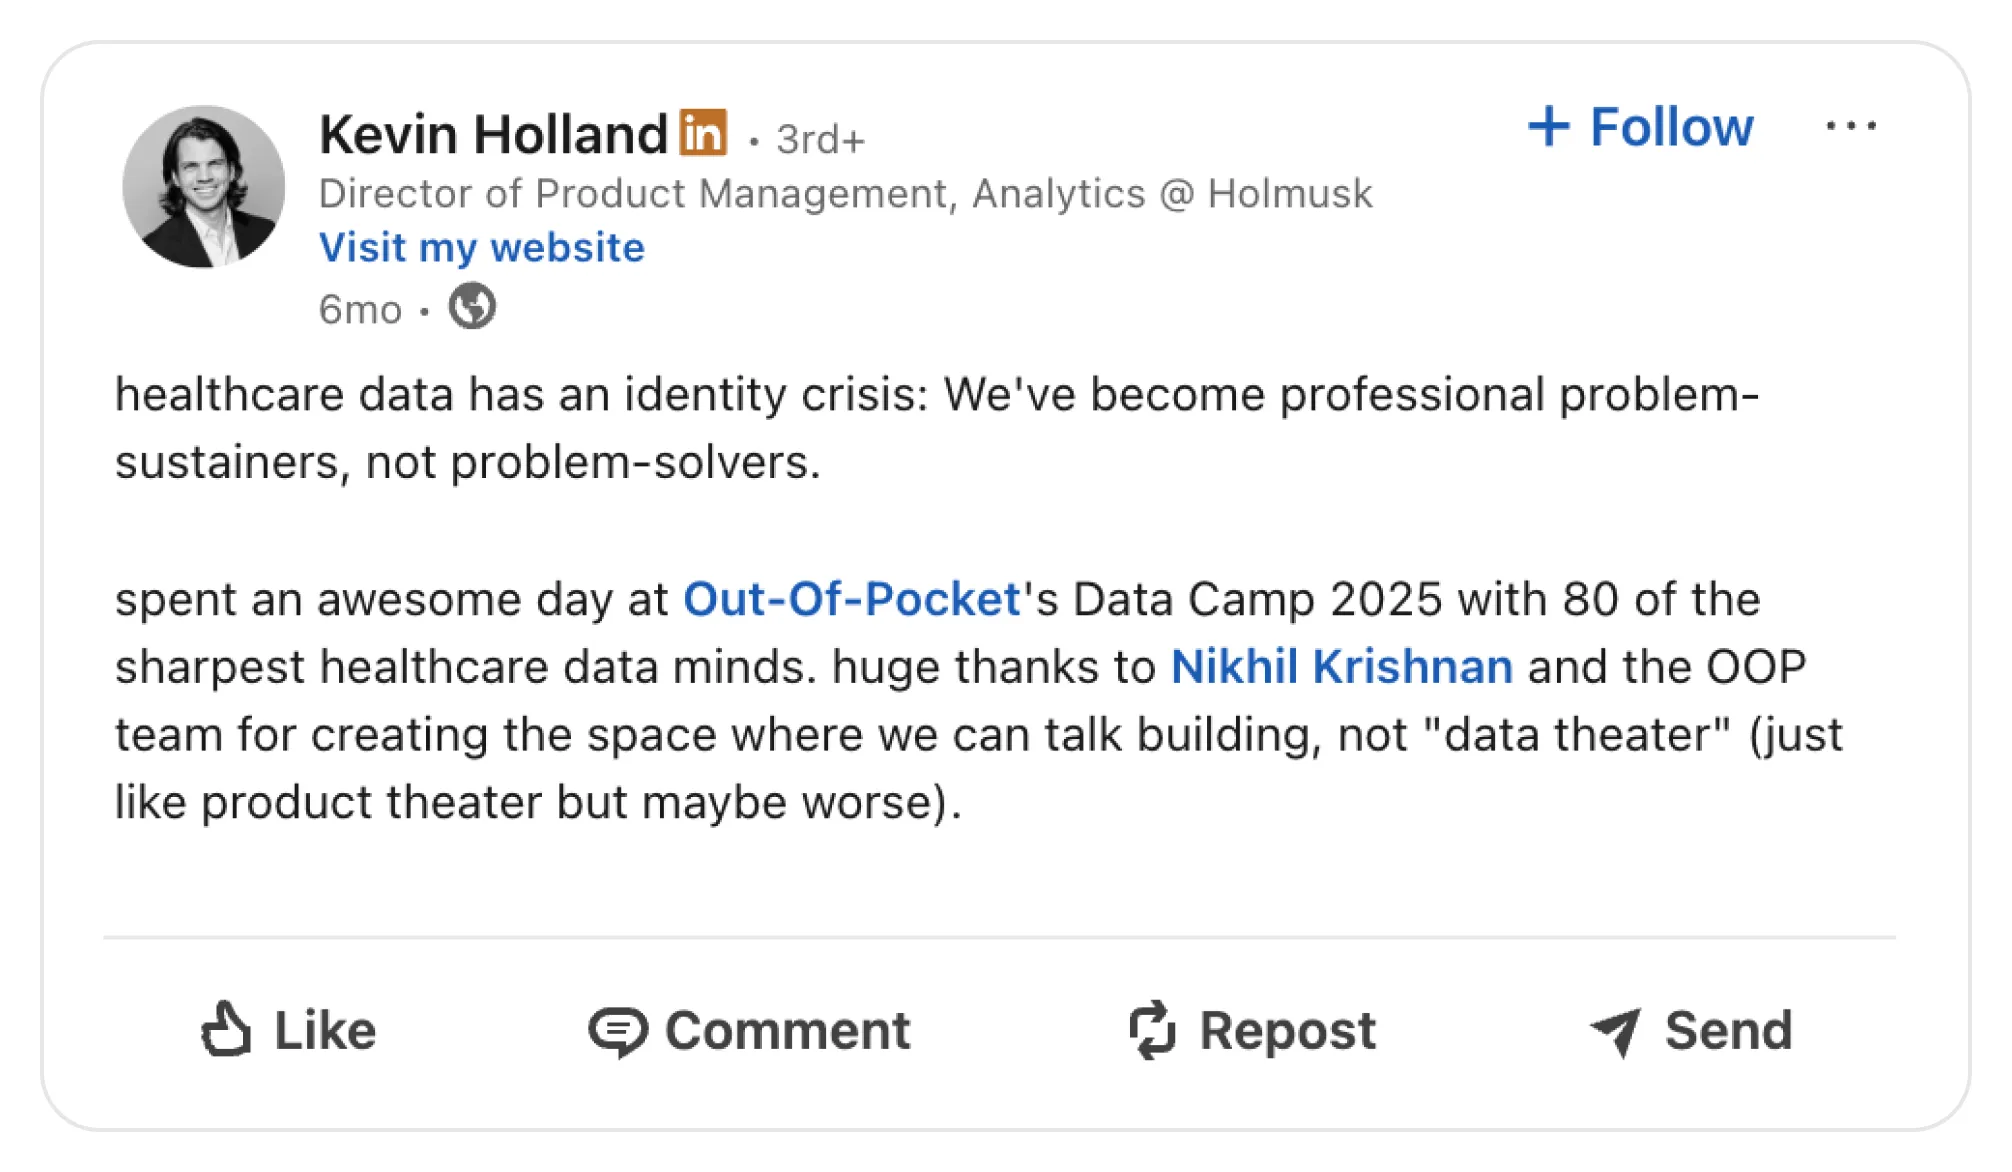
Task: Click the thumbs-up Like icon
Action: (x=228, y=1029)
